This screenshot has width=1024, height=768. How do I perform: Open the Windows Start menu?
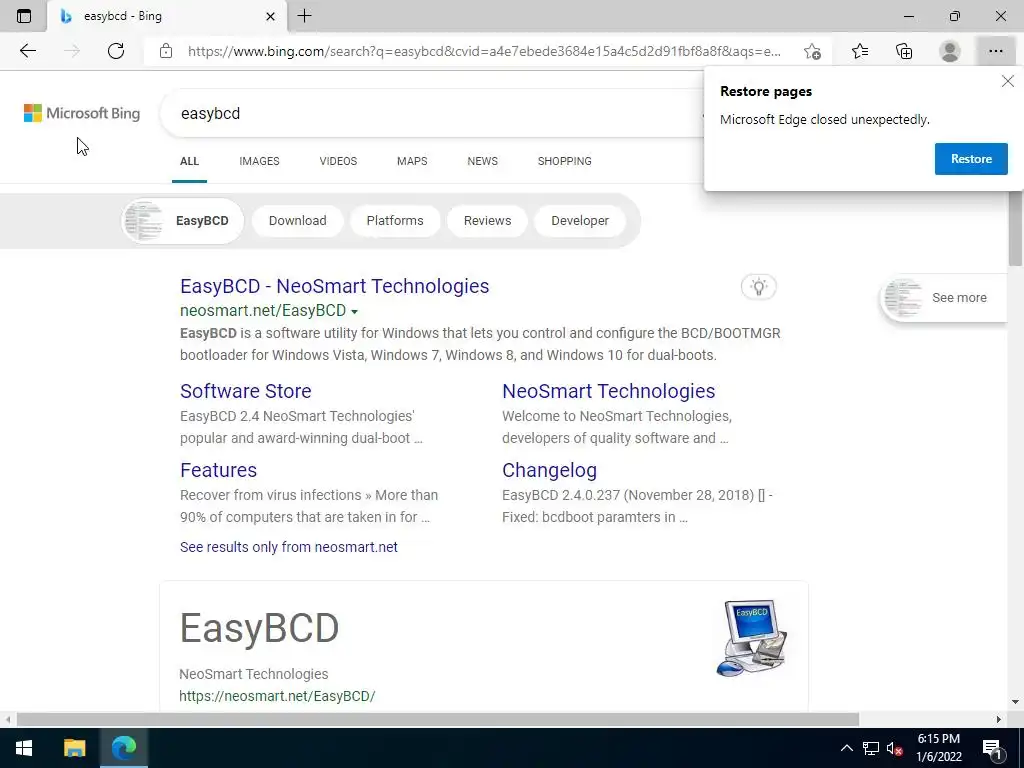pyautogui.click(x=24, y=748)
